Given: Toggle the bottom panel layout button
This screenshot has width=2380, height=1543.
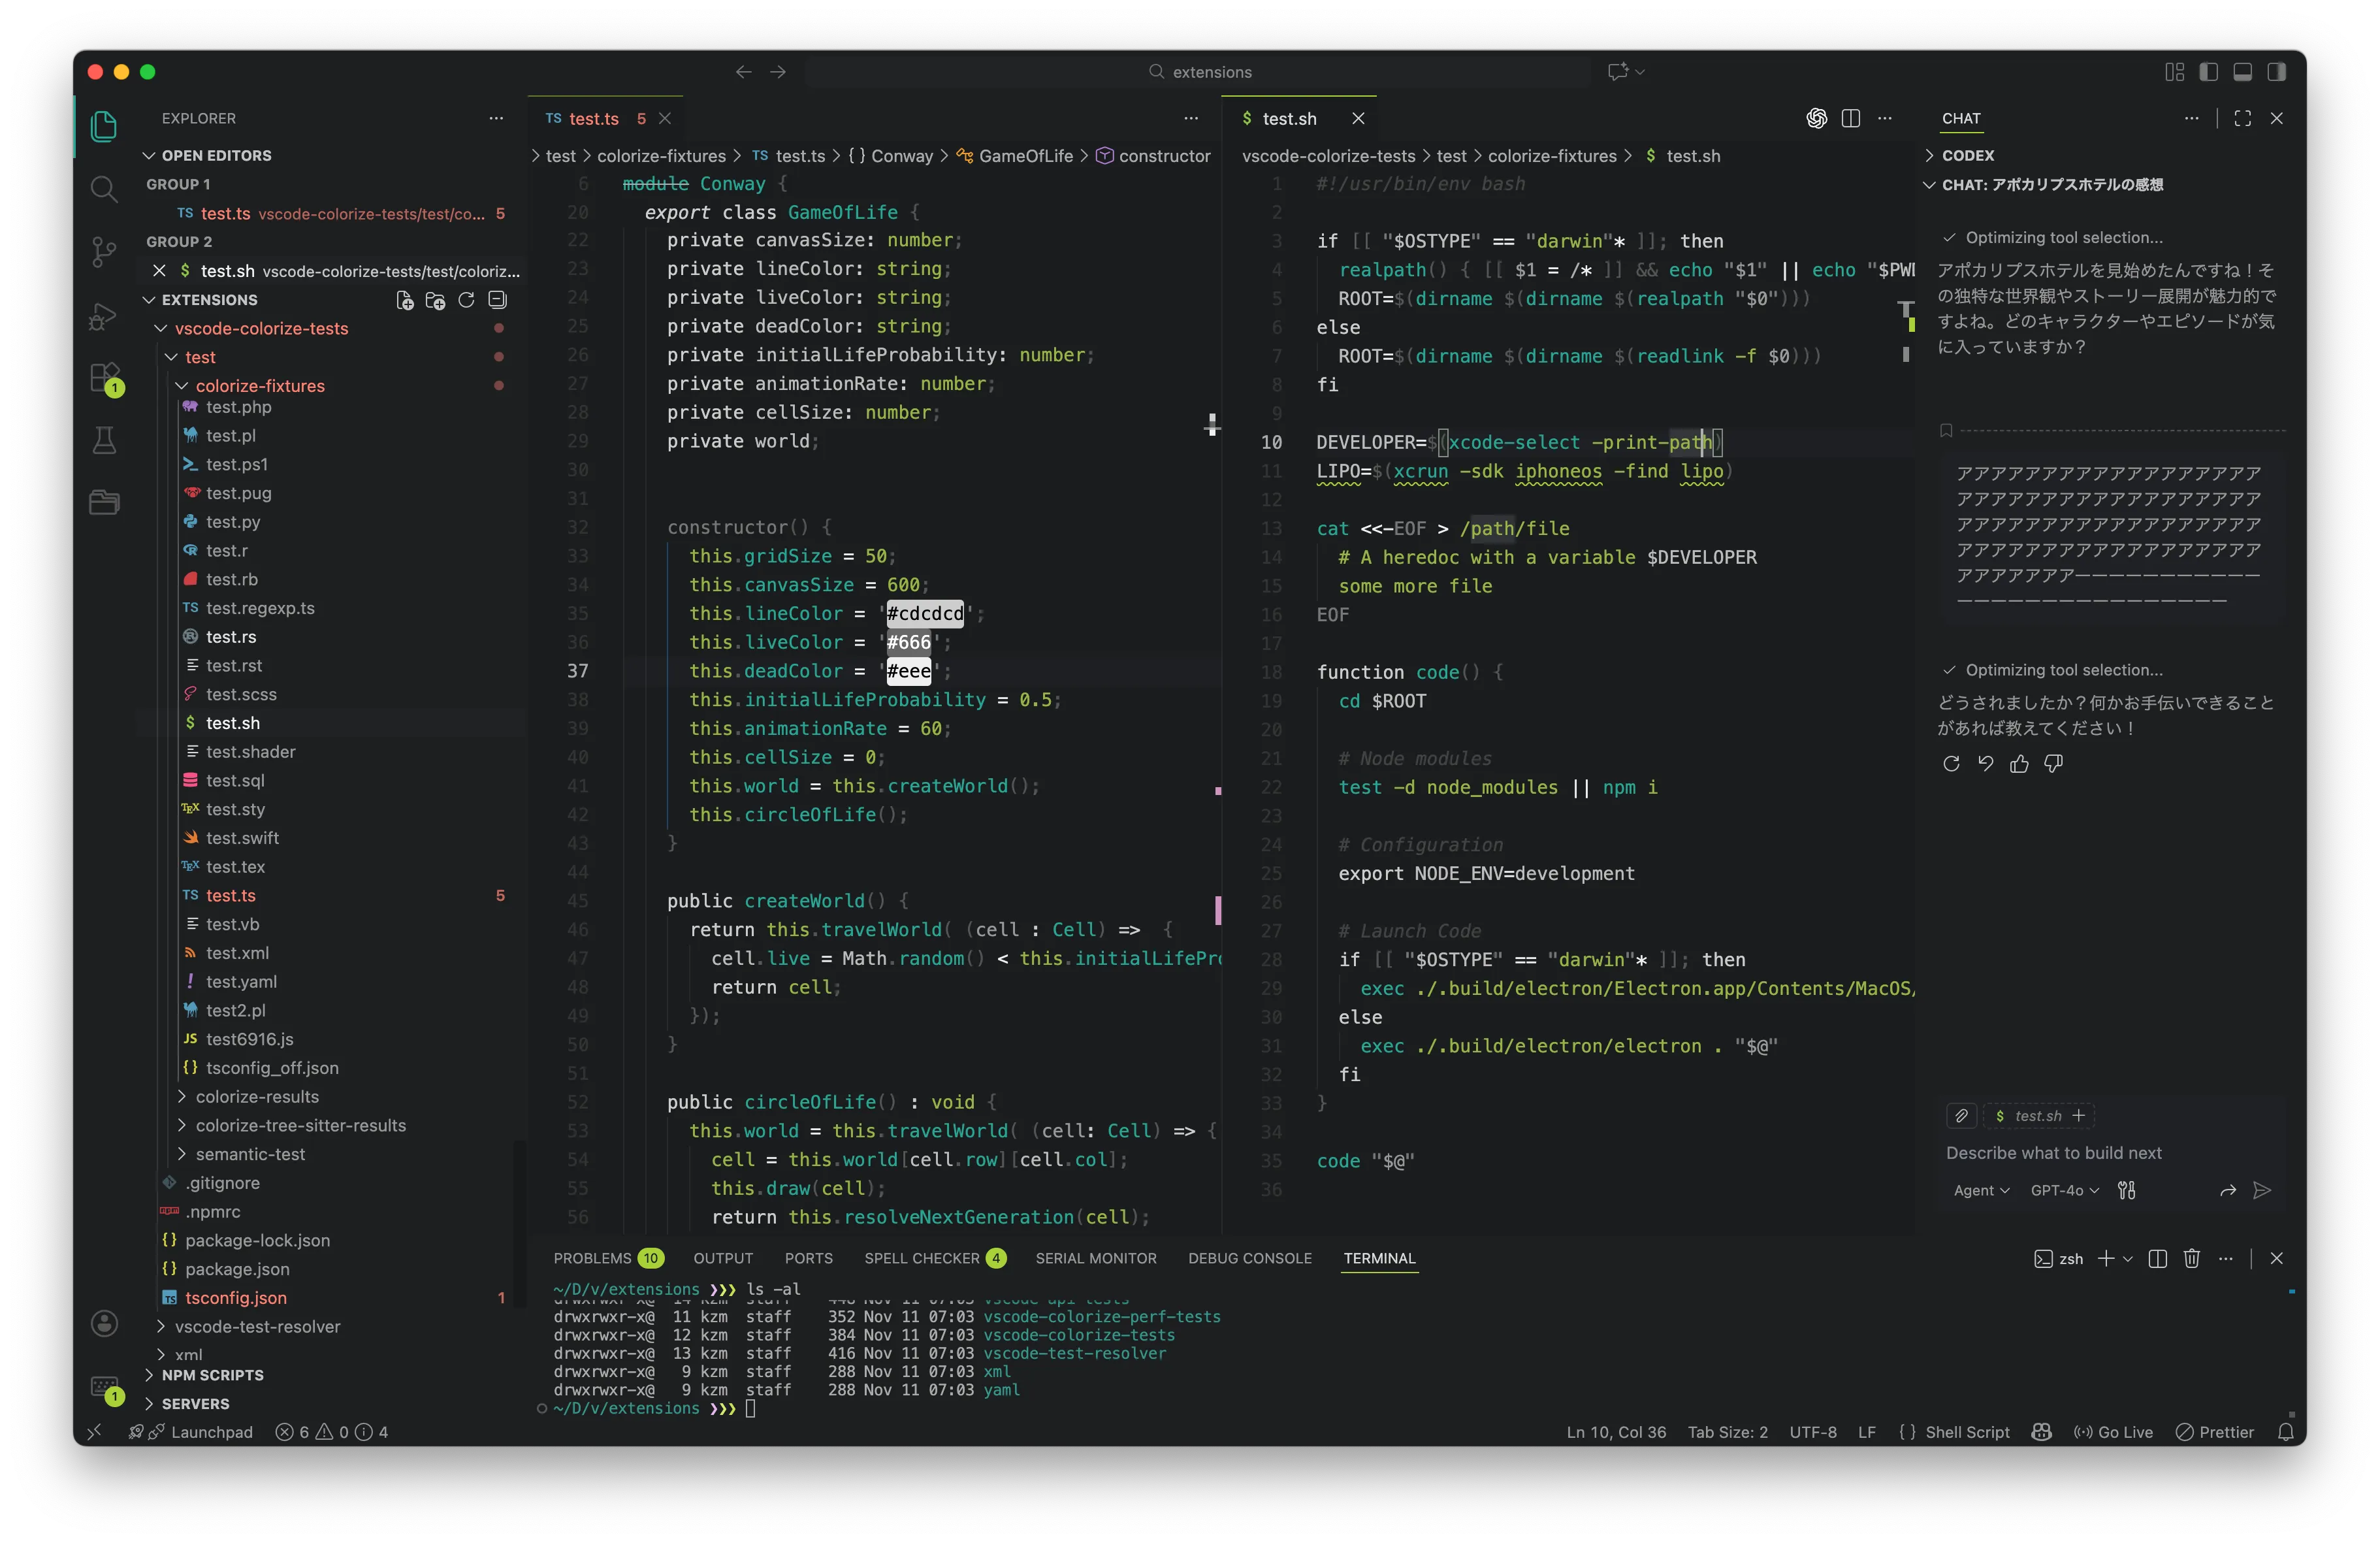Looking at the screenshot, I should coord(2243,72).
